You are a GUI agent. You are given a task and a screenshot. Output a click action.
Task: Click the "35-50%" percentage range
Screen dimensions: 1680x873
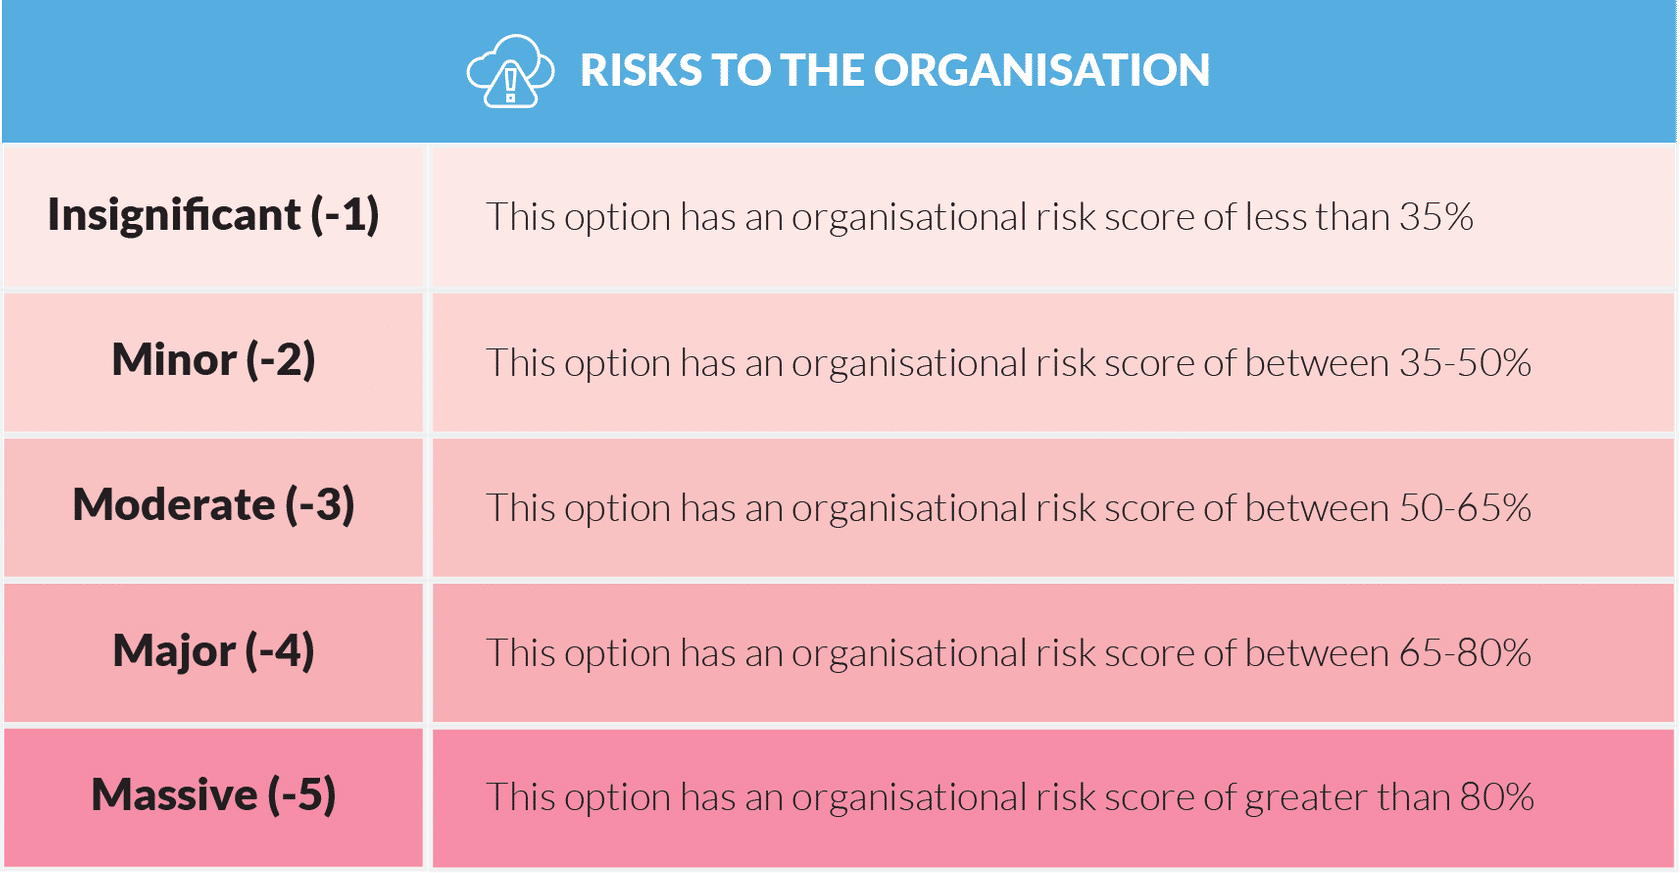point(1464,363)
